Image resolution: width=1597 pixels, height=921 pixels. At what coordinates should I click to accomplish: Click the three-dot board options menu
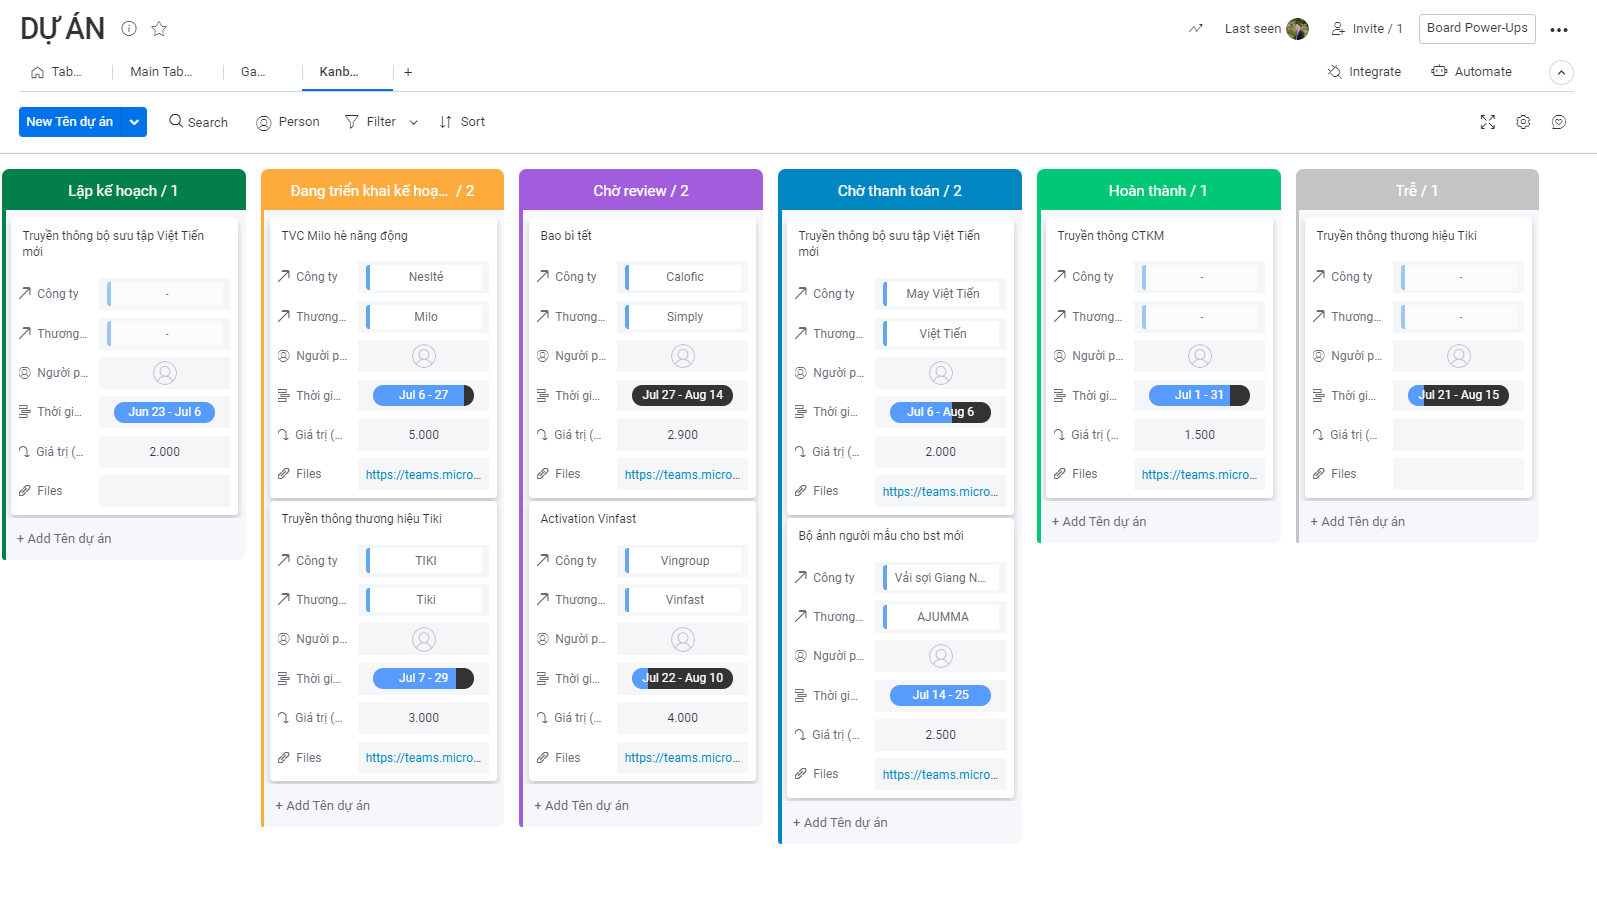click(x=1558, y=30)
